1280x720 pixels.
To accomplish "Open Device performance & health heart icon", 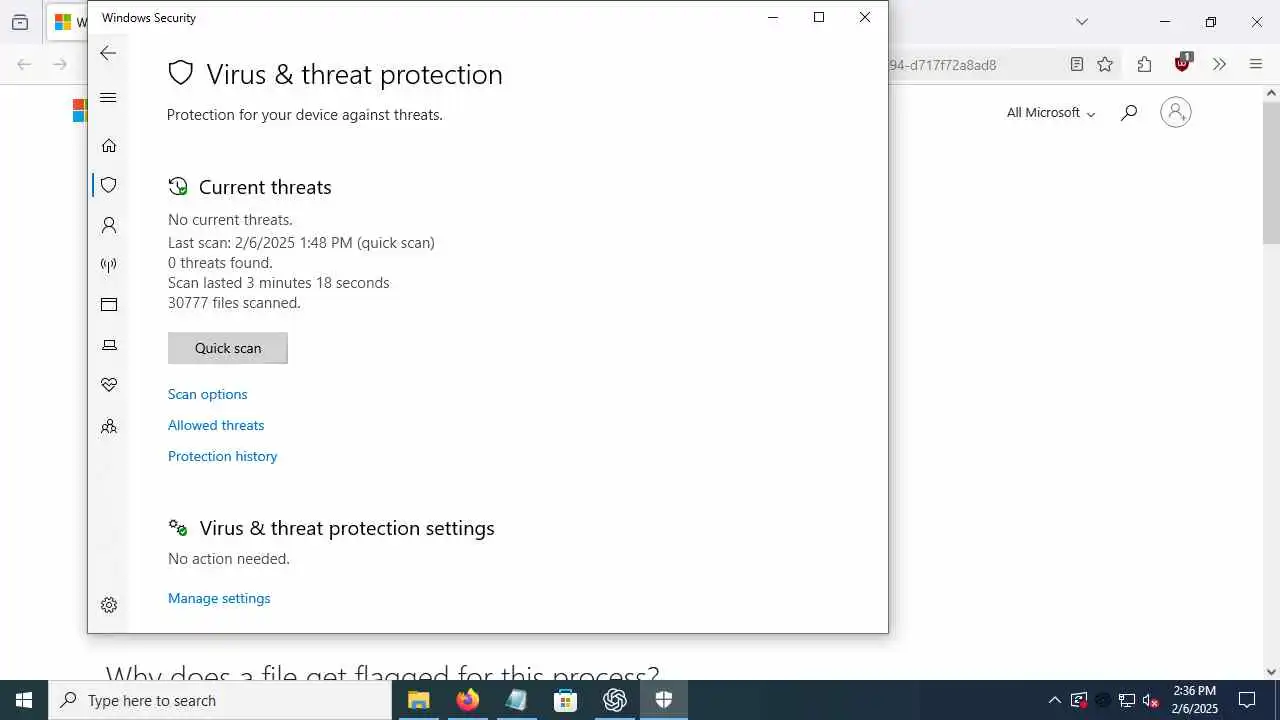I will [x=109, y=385].
